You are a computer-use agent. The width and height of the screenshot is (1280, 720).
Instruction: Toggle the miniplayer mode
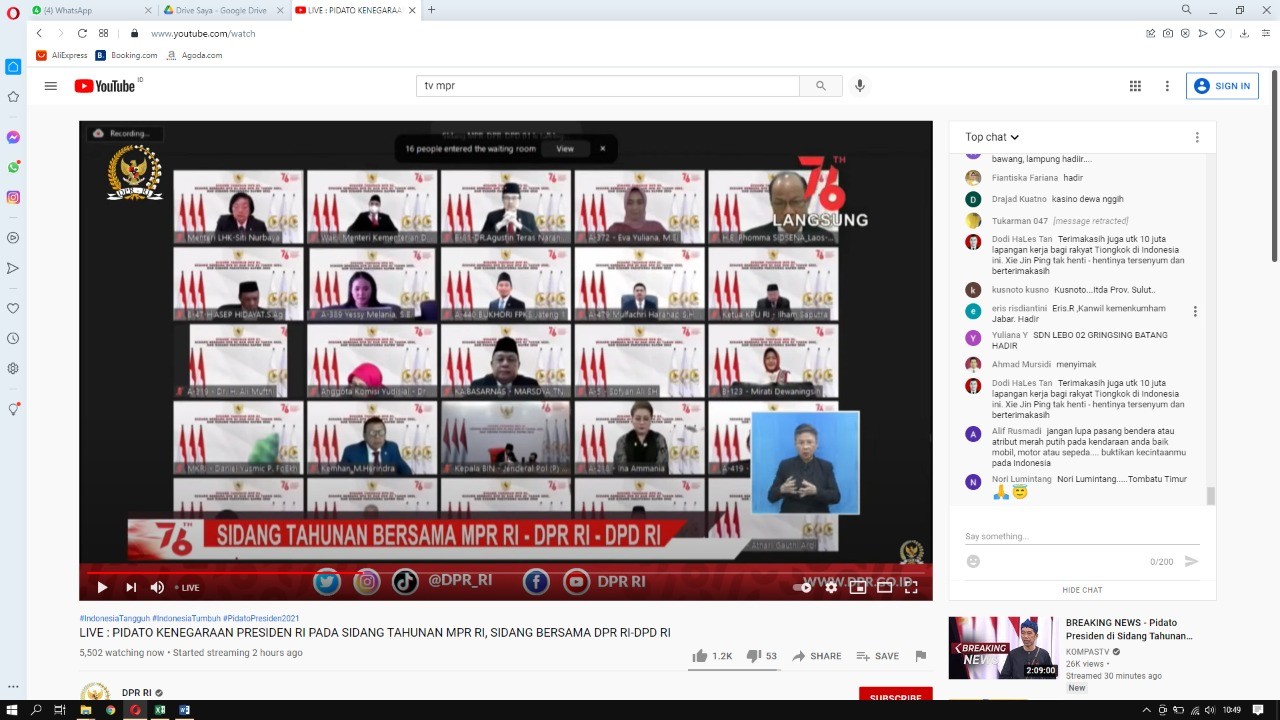[x=857, y=587]
